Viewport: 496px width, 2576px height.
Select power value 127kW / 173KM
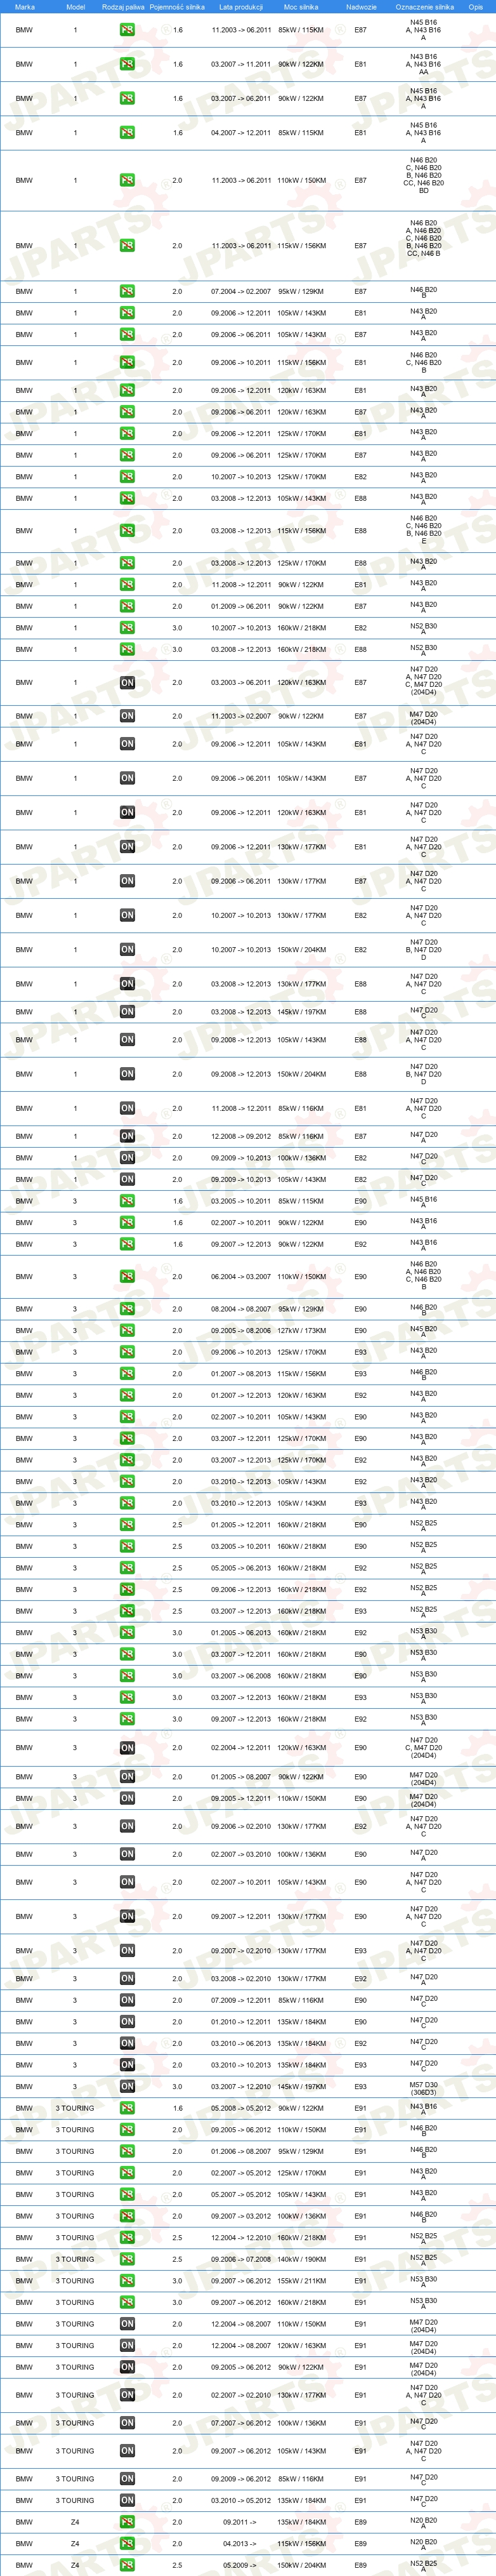coord(301,1331)
